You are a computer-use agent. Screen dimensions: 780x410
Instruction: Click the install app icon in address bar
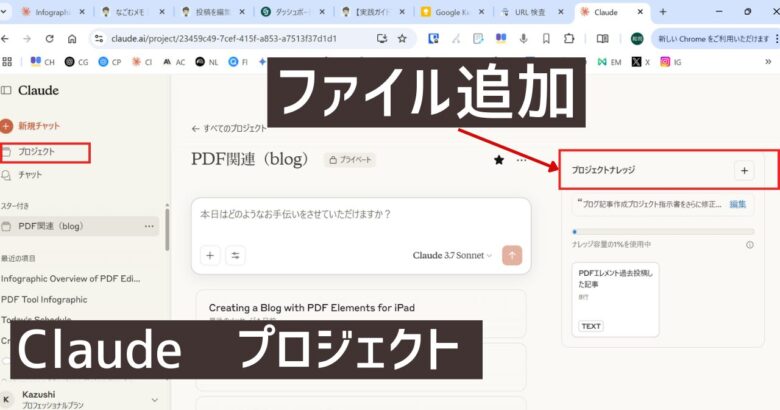point(382,38)
